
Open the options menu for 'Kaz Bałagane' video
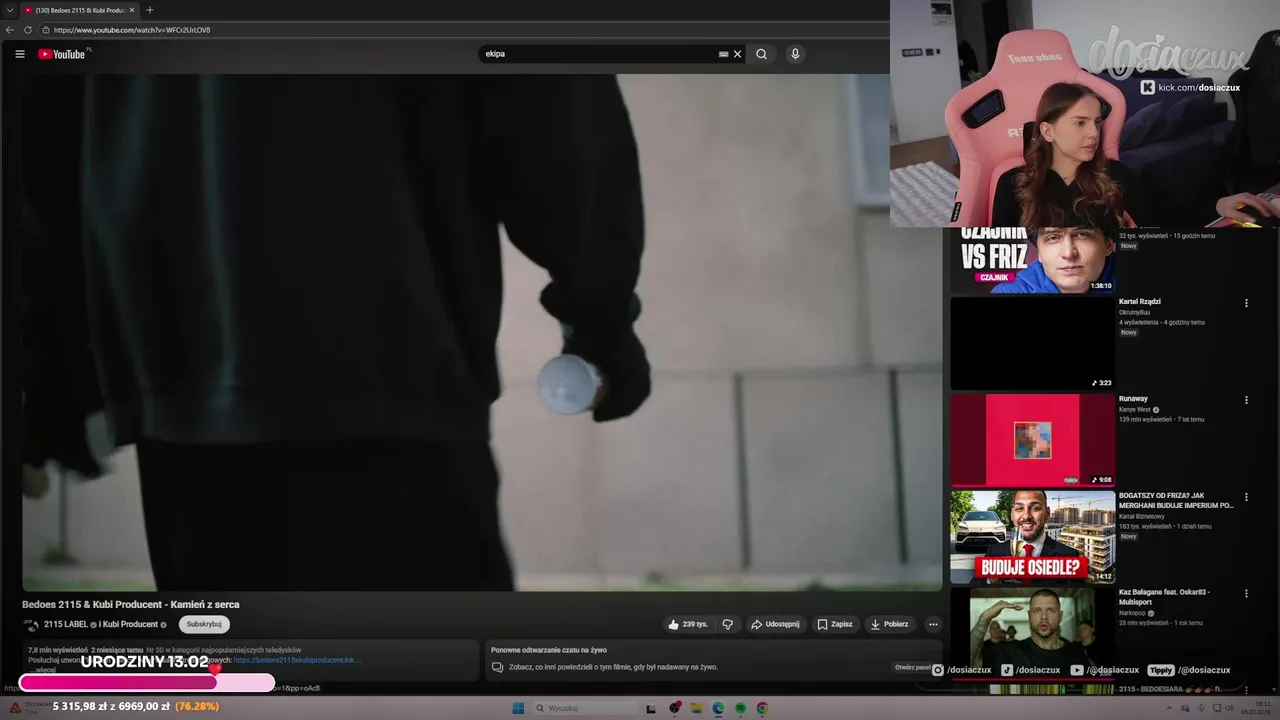1246,594
